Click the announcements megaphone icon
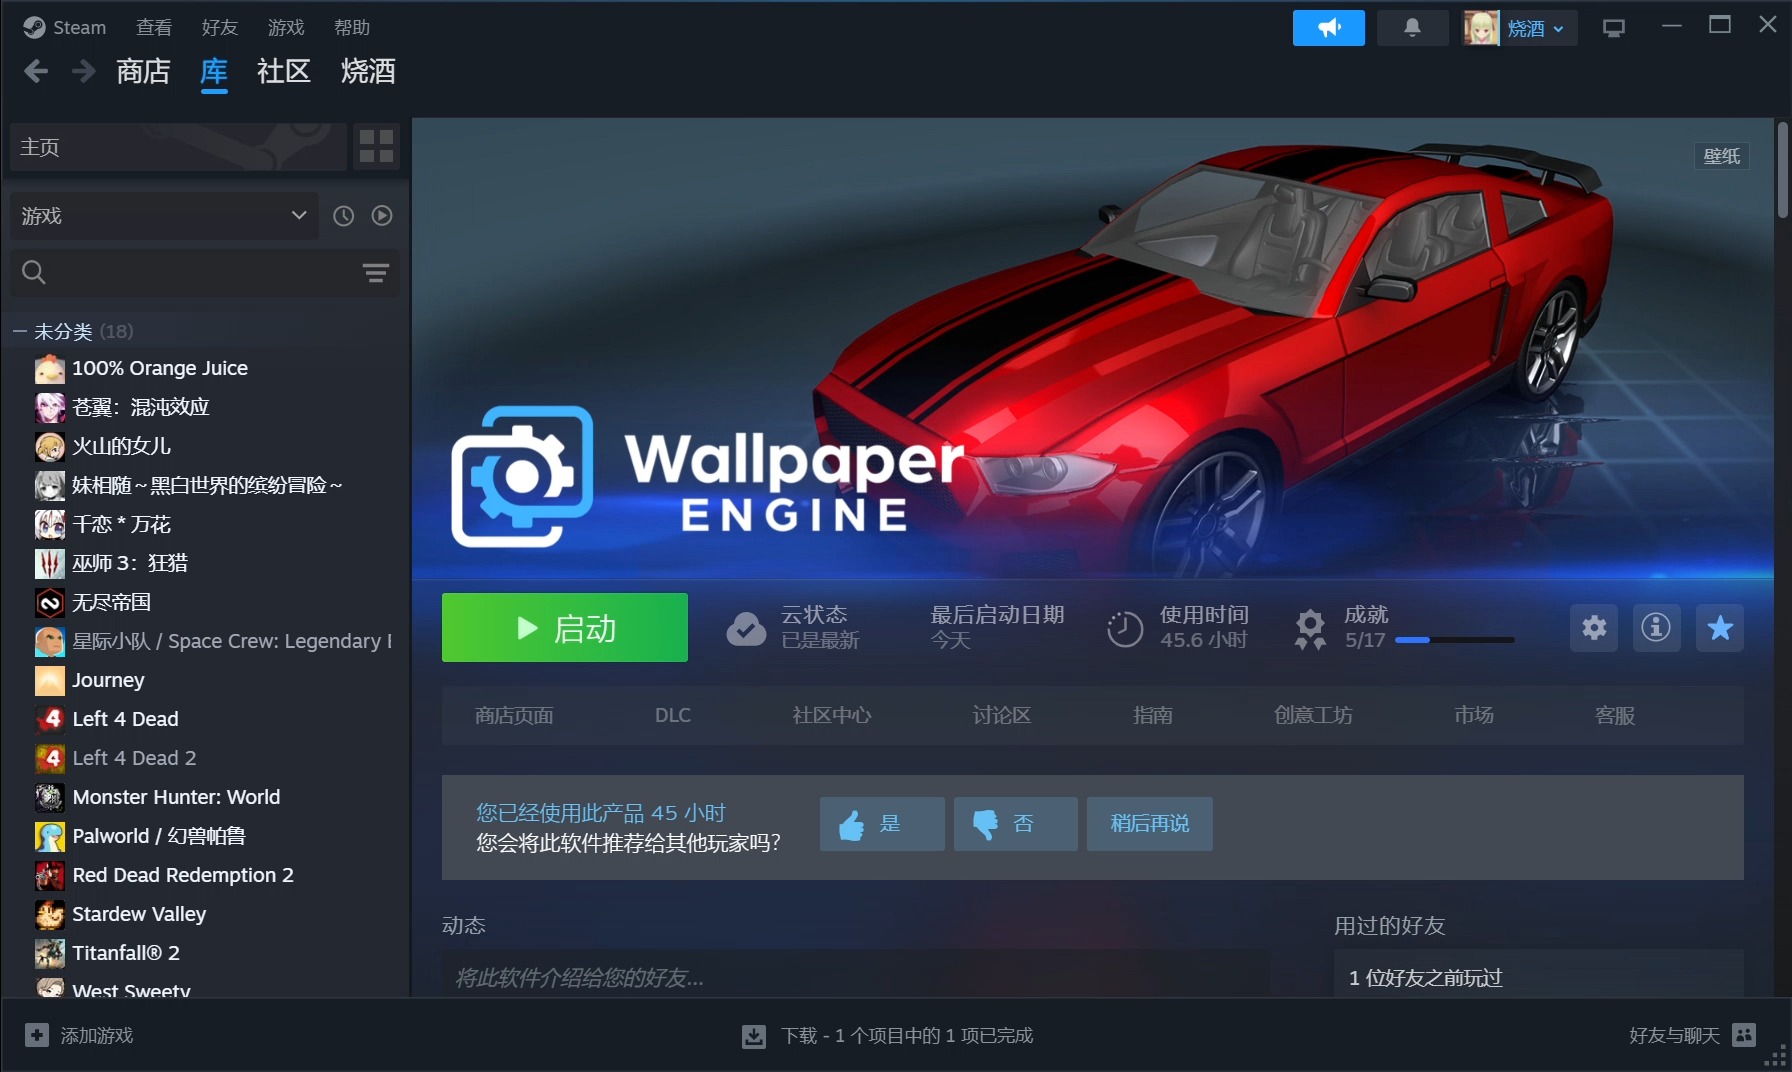Viewport: 1792px width, 1072px height. click(1328, 28)
